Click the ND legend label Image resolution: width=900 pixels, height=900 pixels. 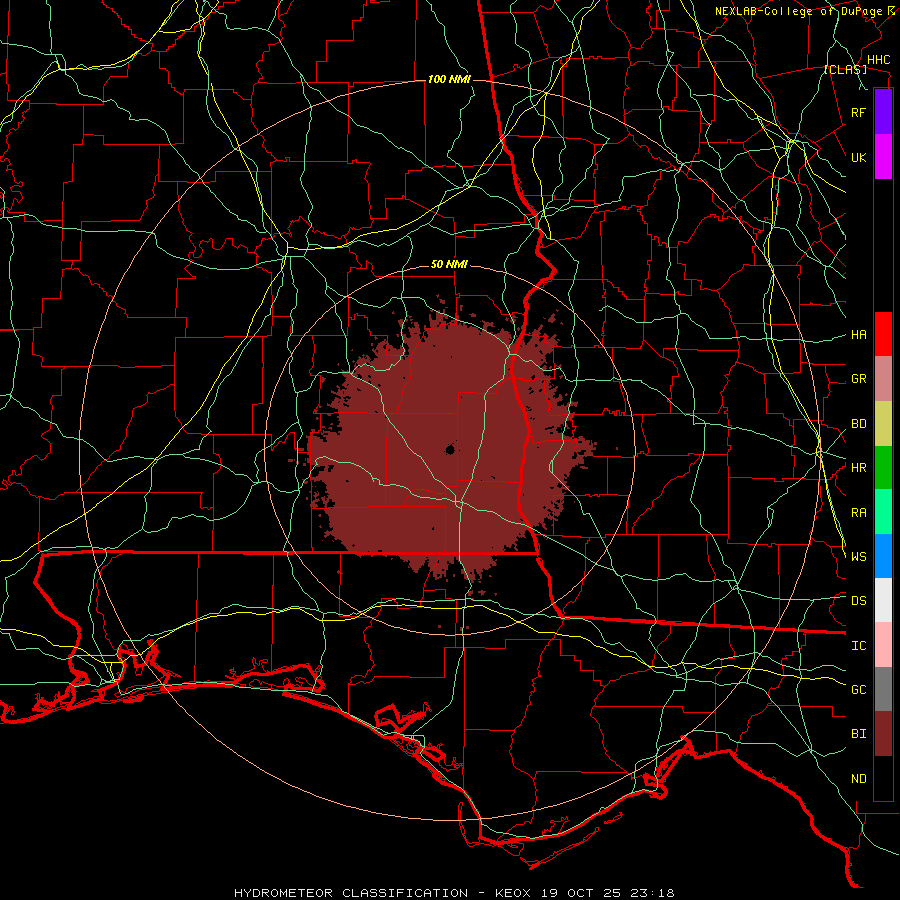858,779
